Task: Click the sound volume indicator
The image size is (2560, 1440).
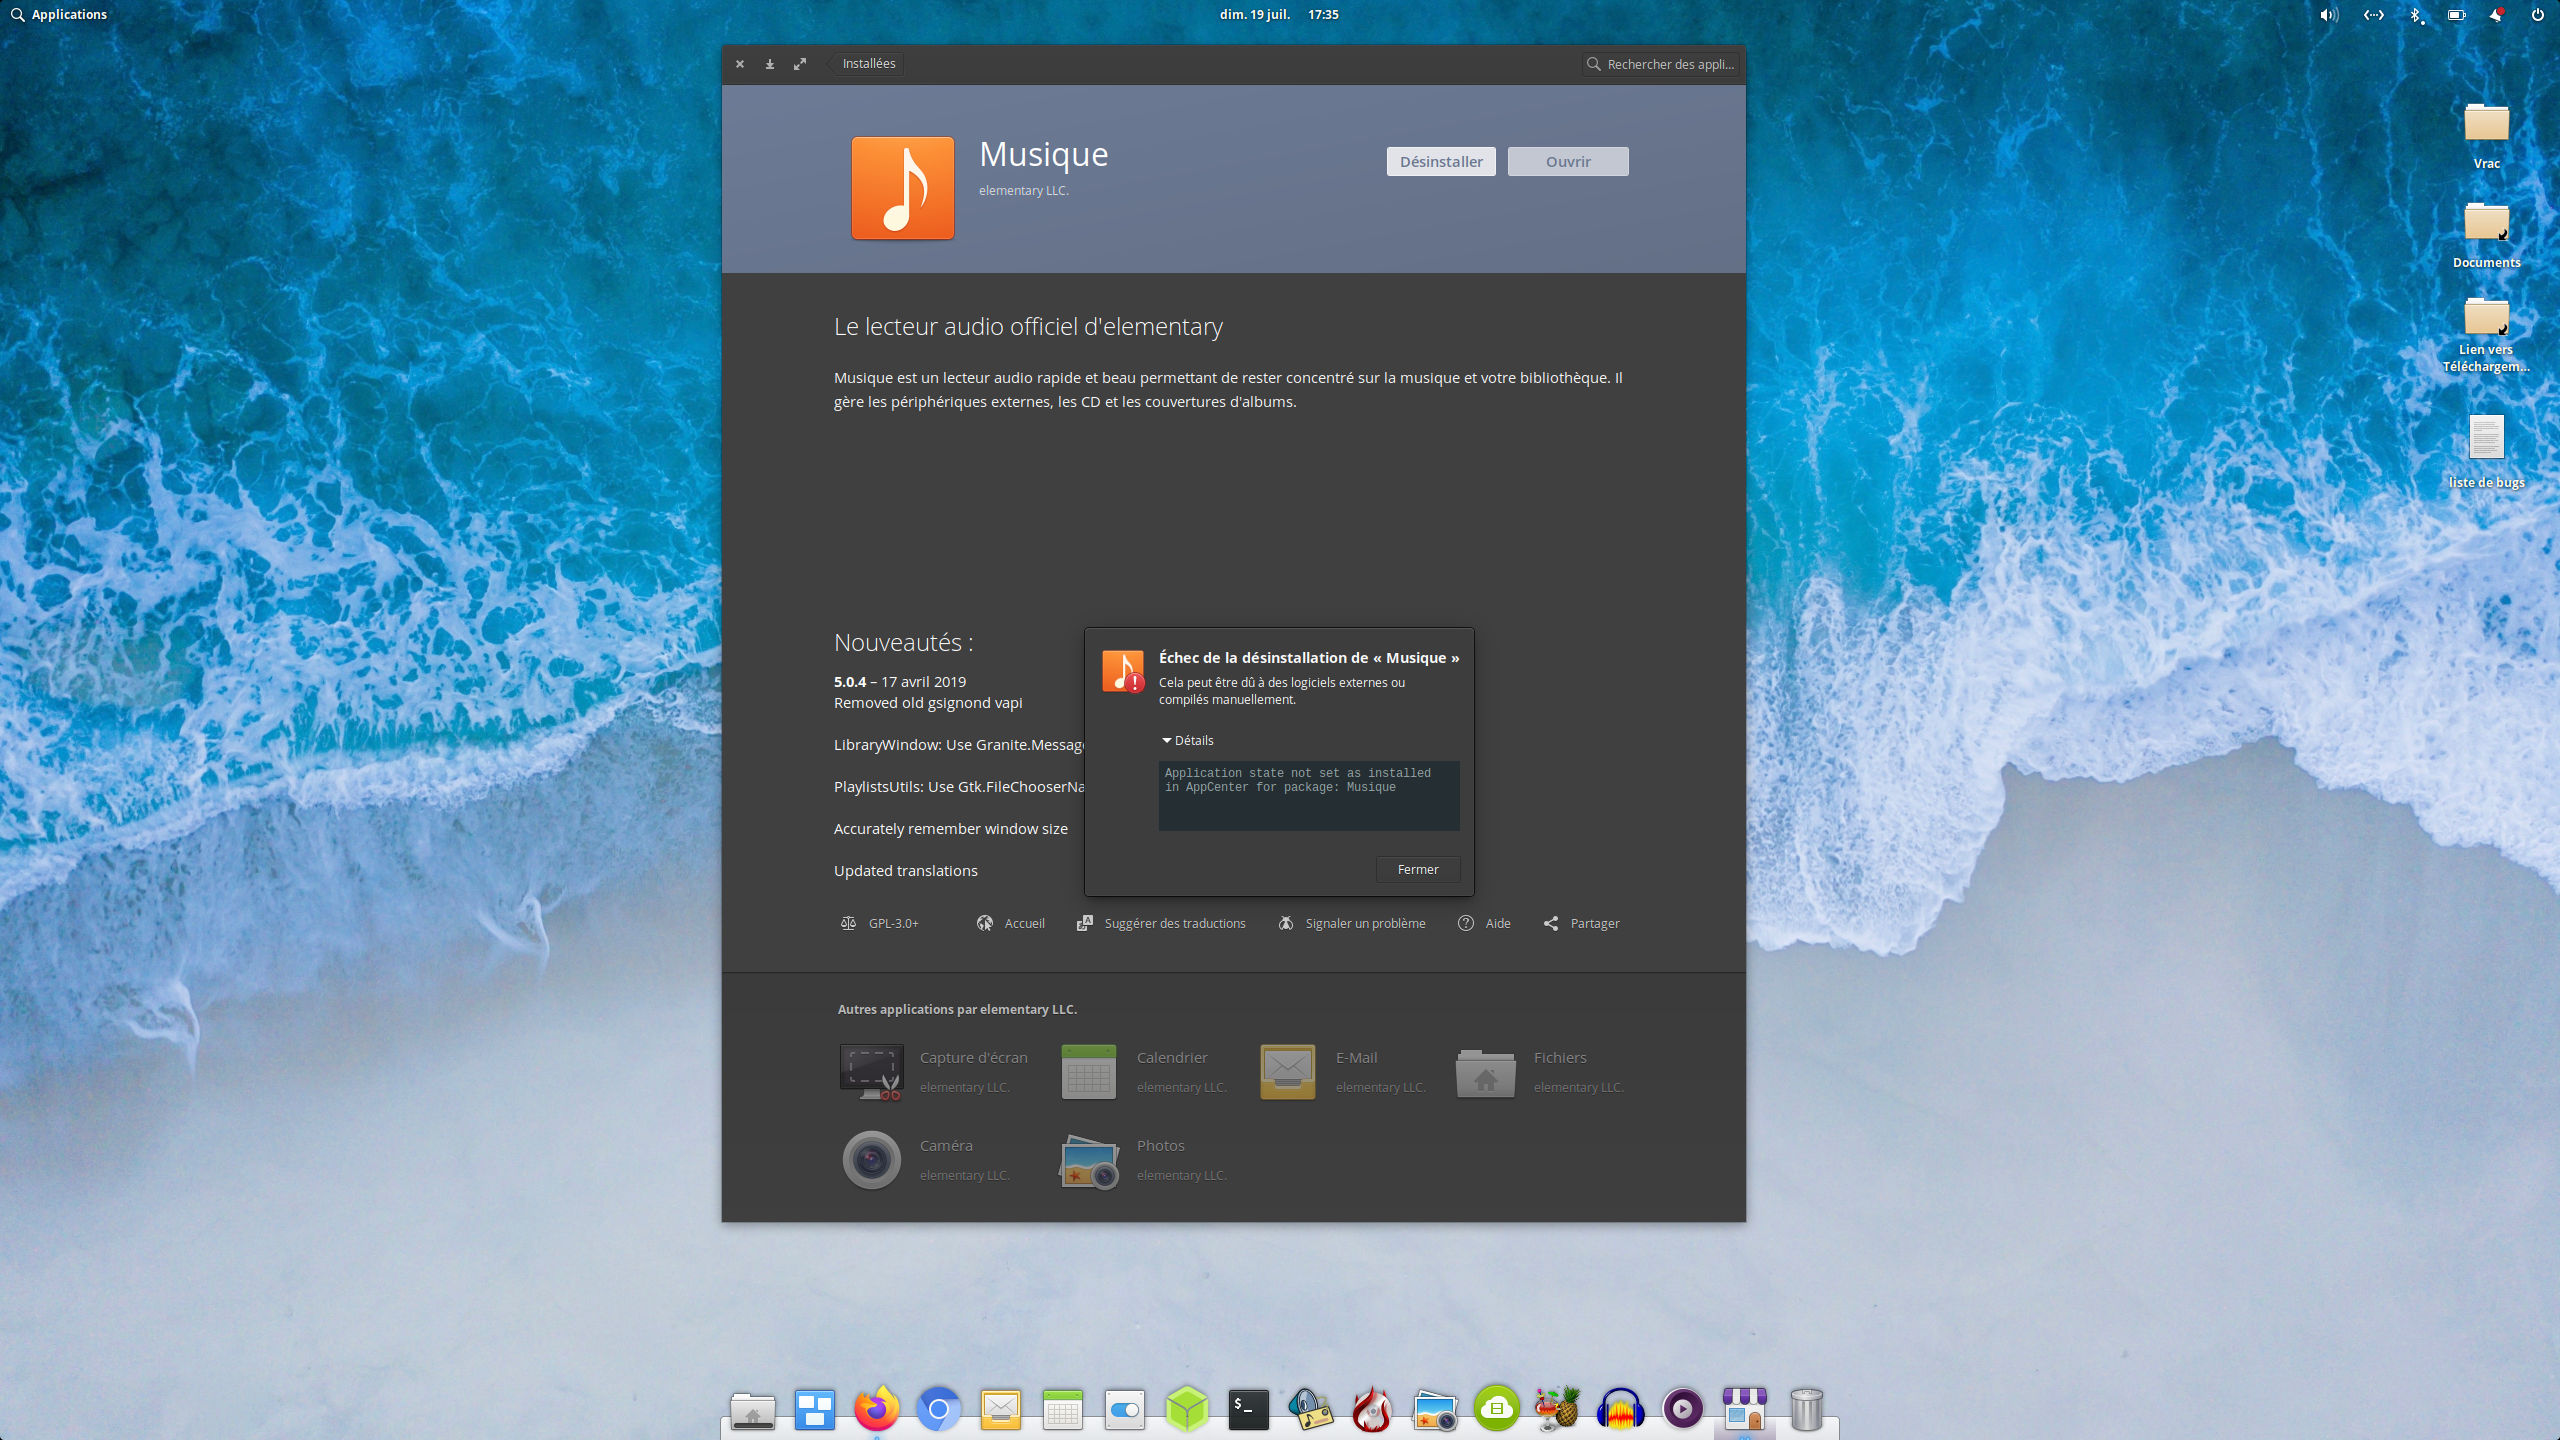Action: coord(2329,14)
